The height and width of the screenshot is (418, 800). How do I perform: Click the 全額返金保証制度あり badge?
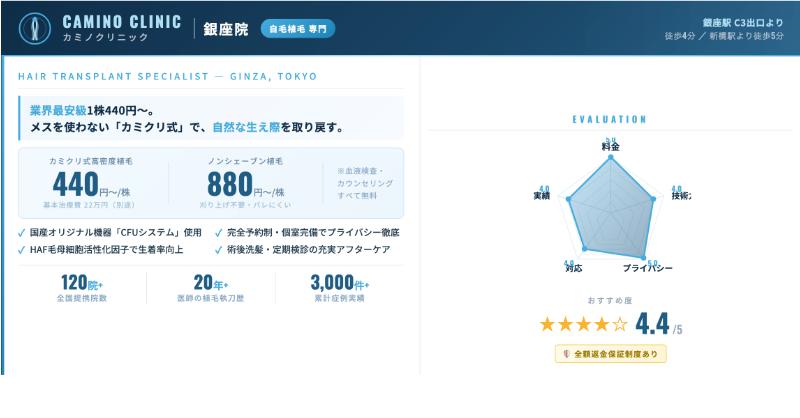coord(610,353)
